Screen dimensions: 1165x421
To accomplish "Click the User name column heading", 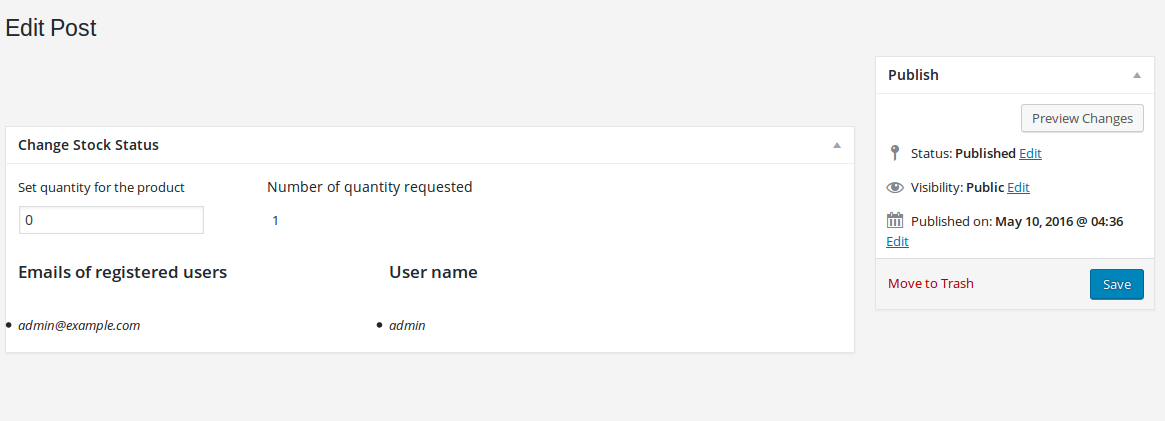I will tap(433, 272).
